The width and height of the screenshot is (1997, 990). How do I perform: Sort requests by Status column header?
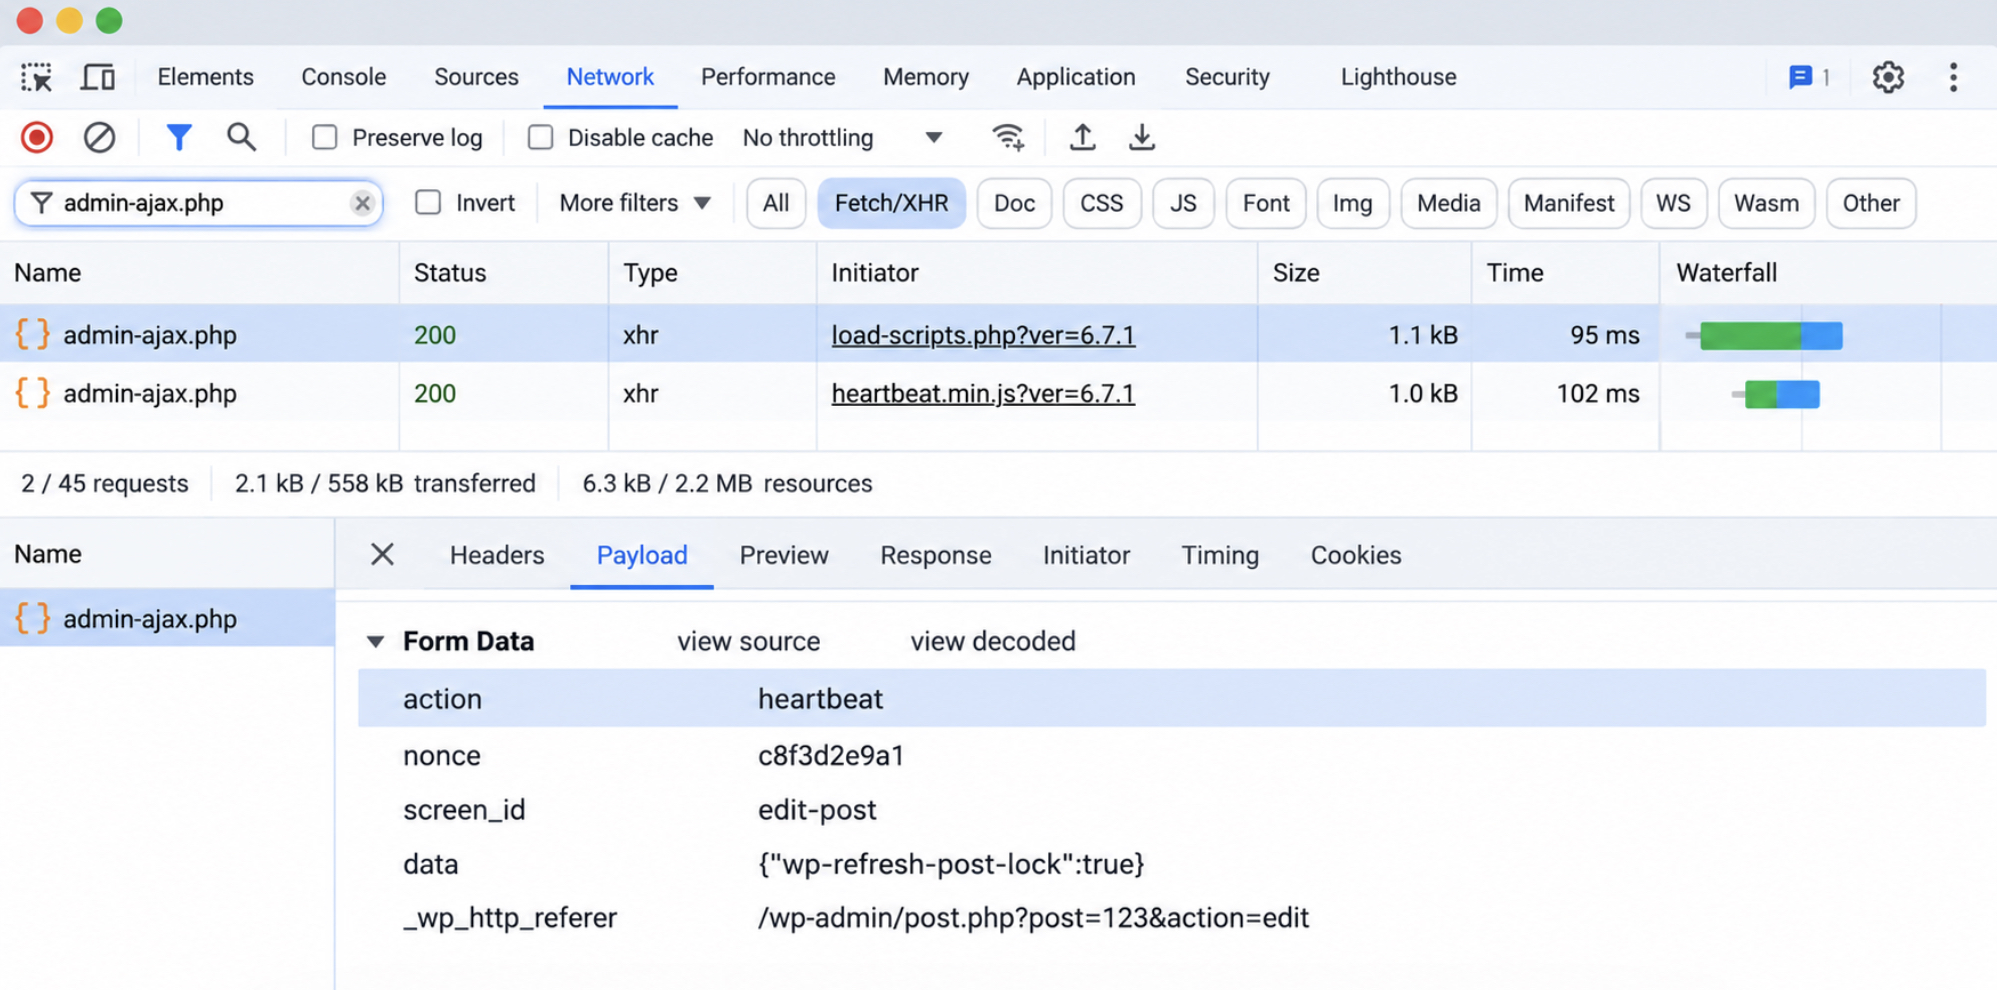coord(503,272)
